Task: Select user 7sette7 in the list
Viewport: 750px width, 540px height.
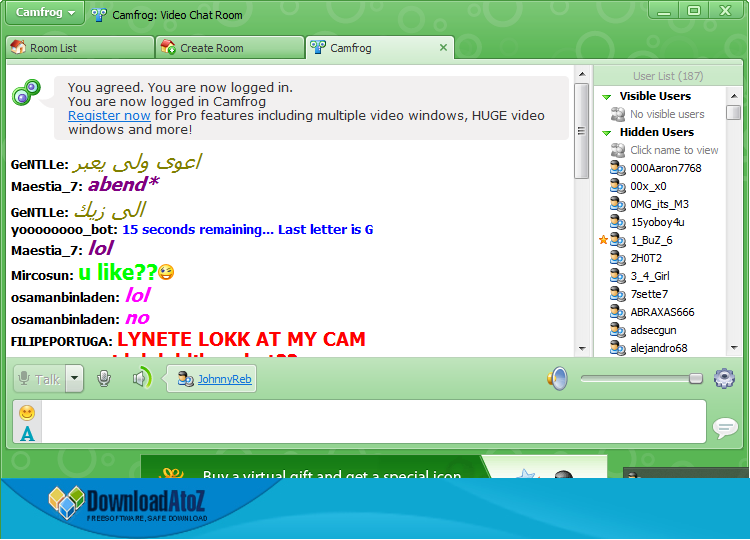Action: 649,294
